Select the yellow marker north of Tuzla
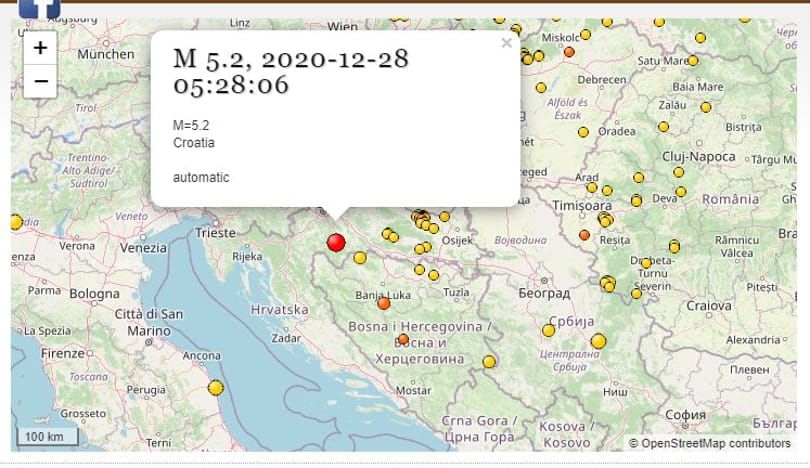This screenshot has height=468, width=810. coord(433,275)
